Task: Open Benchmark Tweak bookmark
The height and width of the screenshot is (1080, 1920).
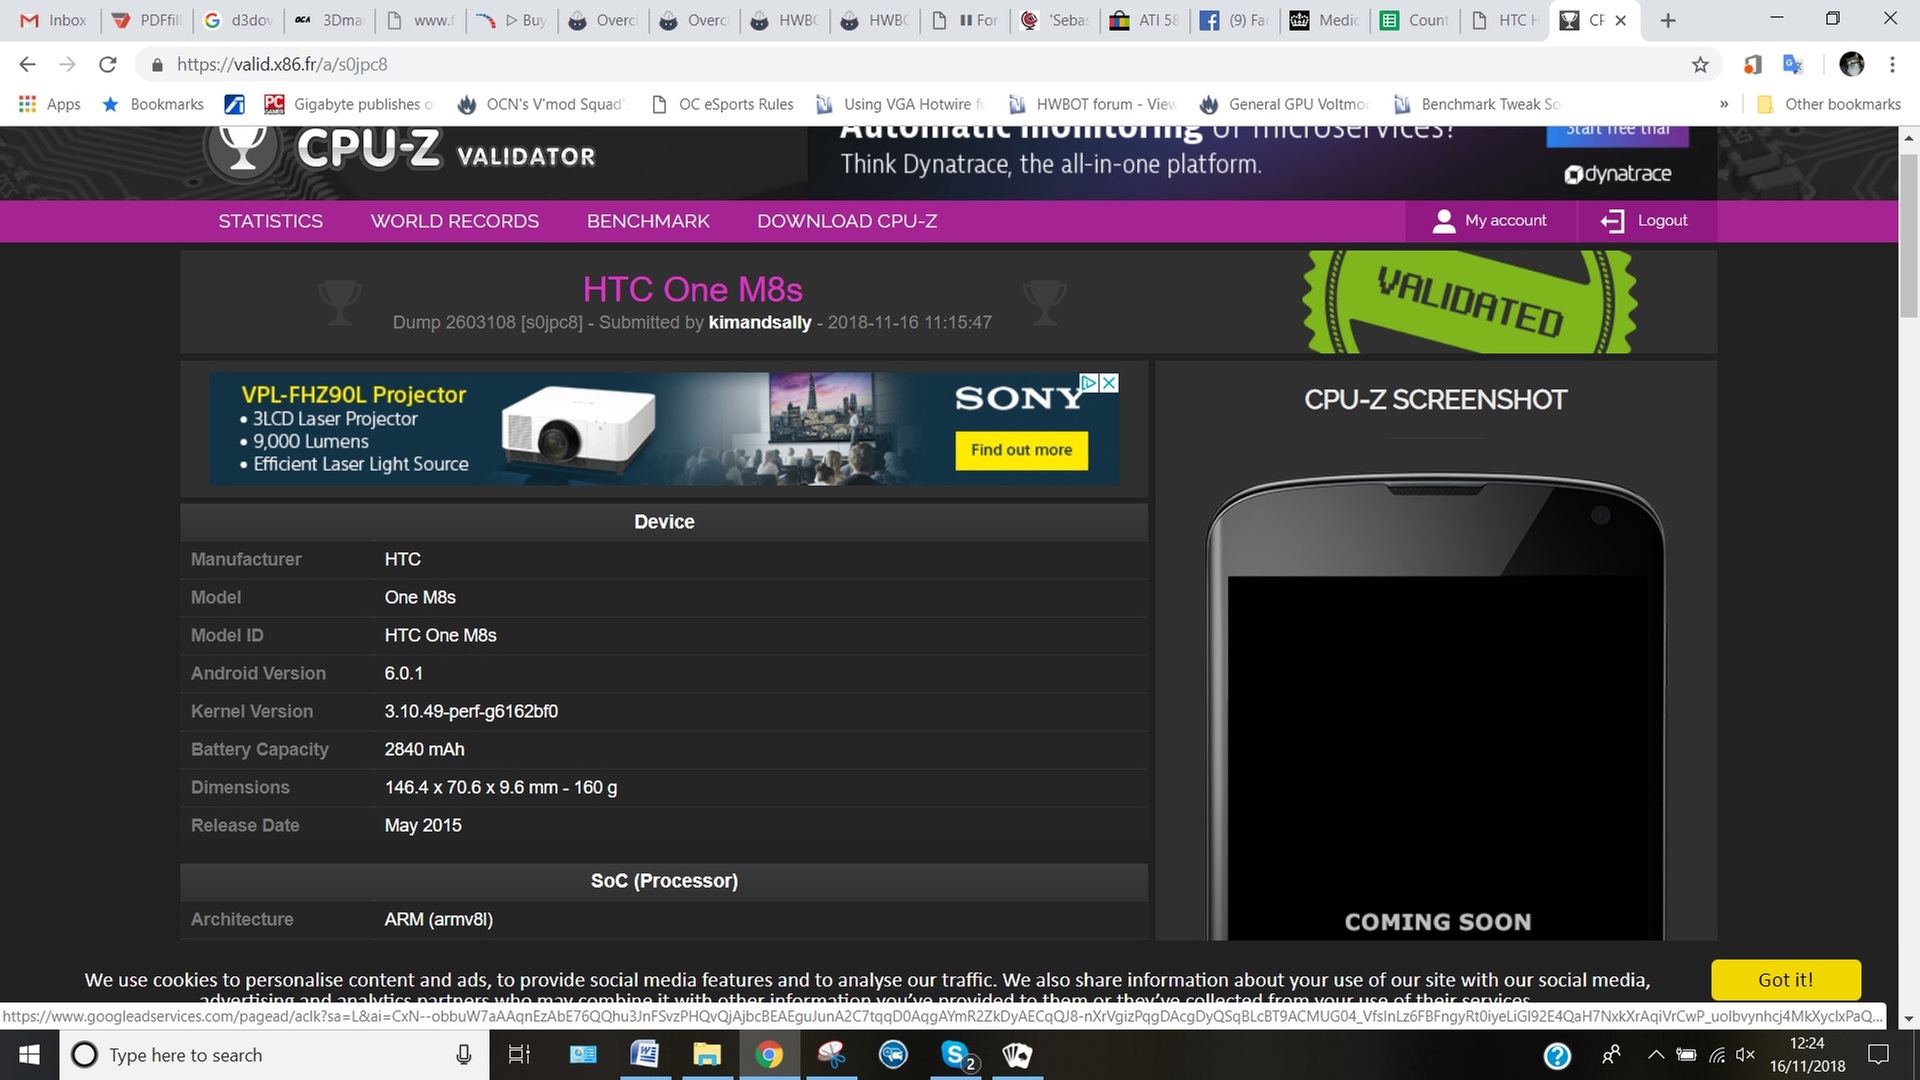Action: pos(1477,104)
